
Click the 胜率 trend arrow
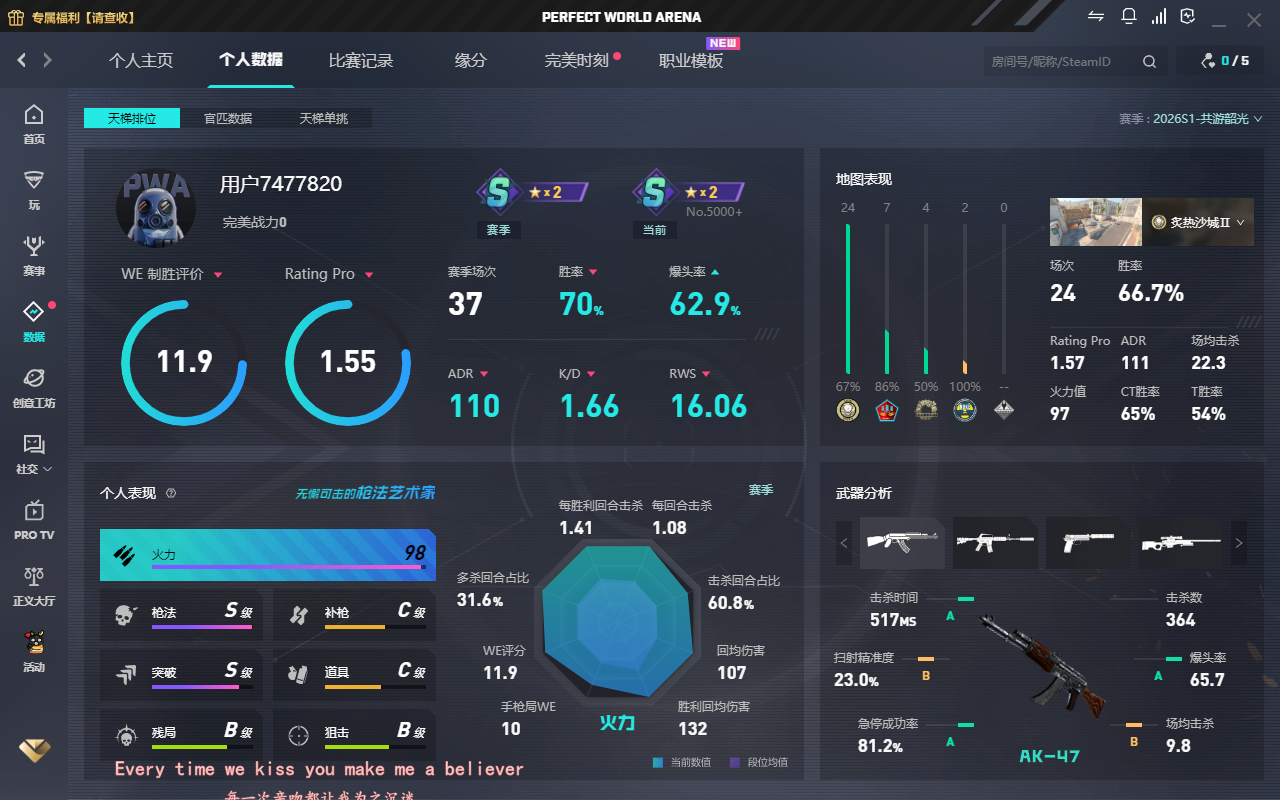coord(593,272)
